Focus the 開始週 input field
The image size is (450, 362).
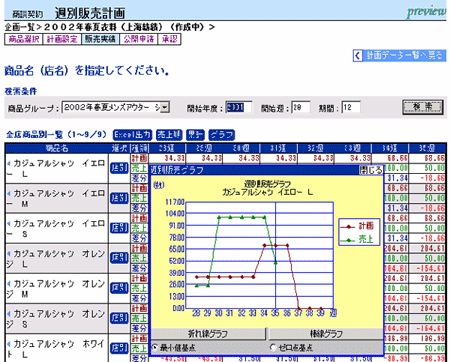(301, 107)
